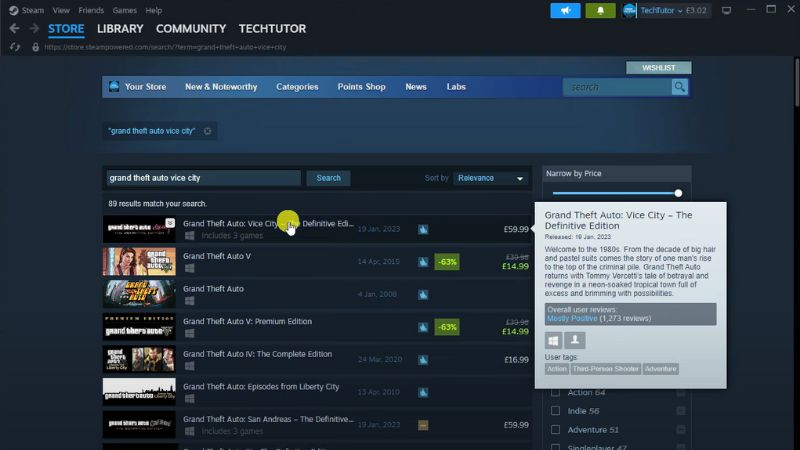Viewport: 800px width, 450px height.
Task: Click the forward arrow navigation icon
Action: 34,29
